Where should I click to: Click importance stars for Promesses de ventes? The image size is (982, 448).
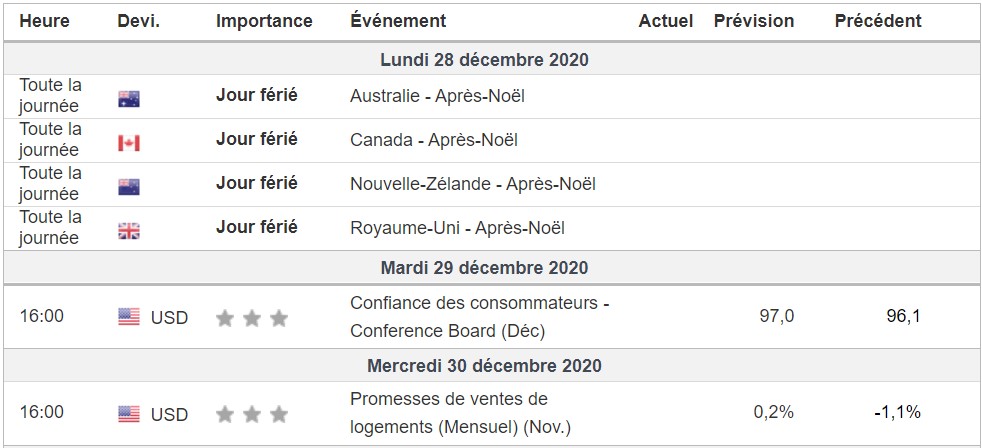(252, 414)
